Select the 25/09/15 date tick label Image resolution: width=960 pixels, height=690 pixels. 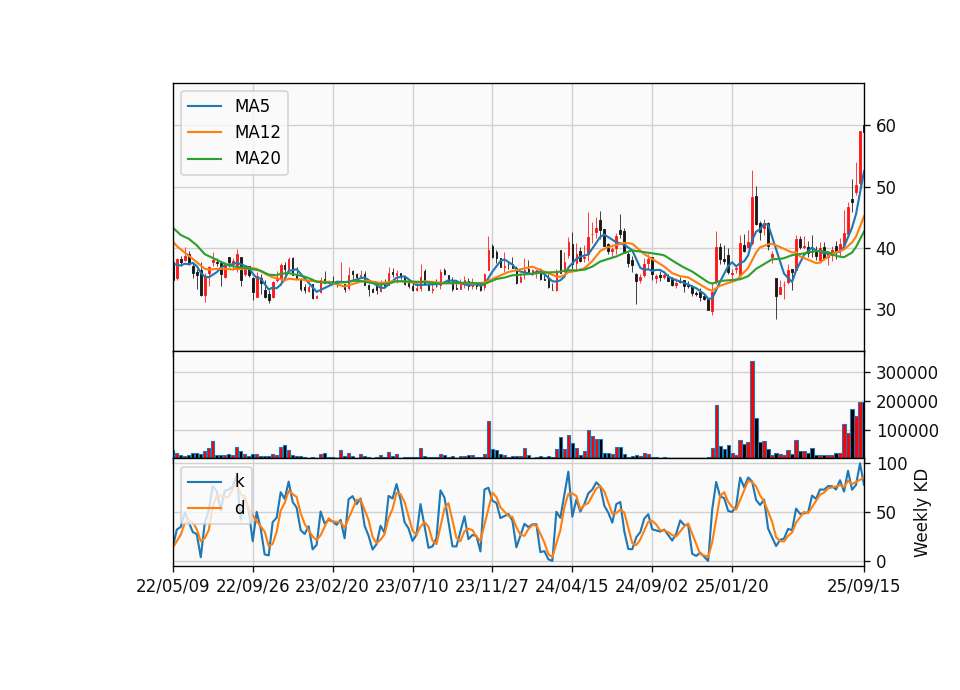864,586
